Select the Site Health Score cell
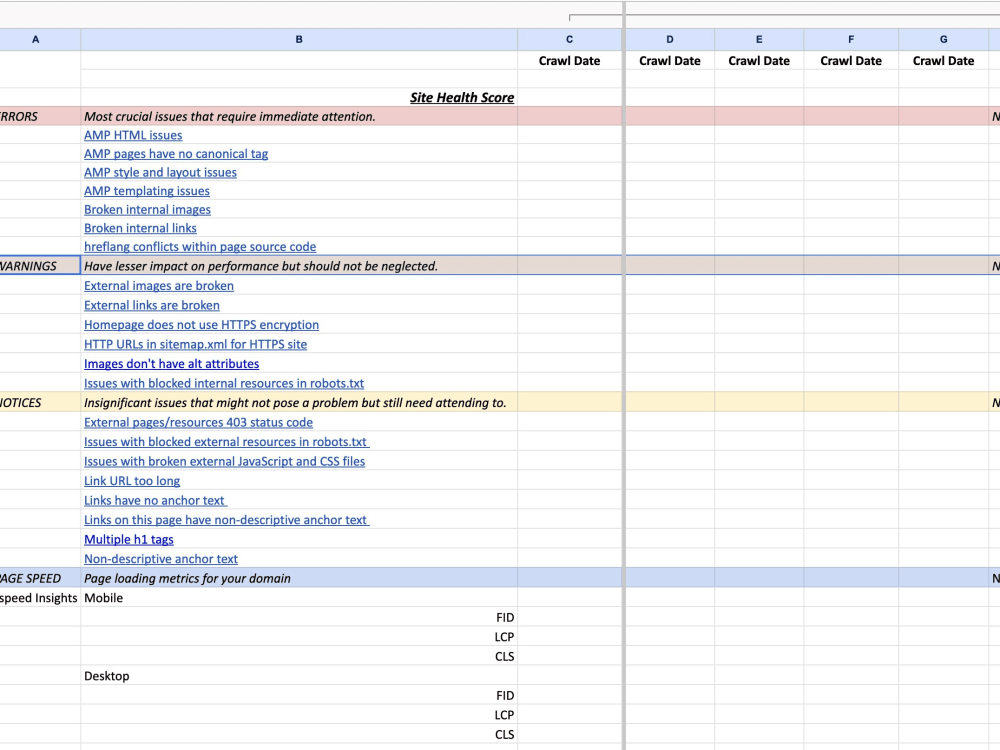 [299, 98]
